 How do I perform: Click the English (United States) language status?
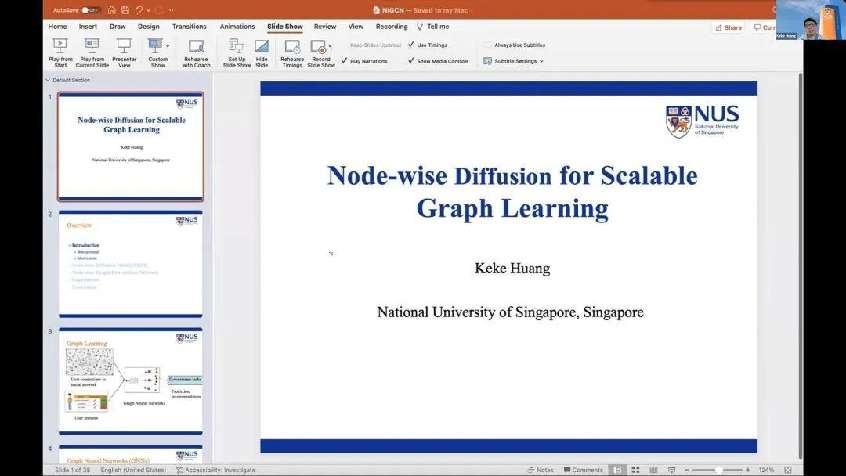click(x=133, y=470)
